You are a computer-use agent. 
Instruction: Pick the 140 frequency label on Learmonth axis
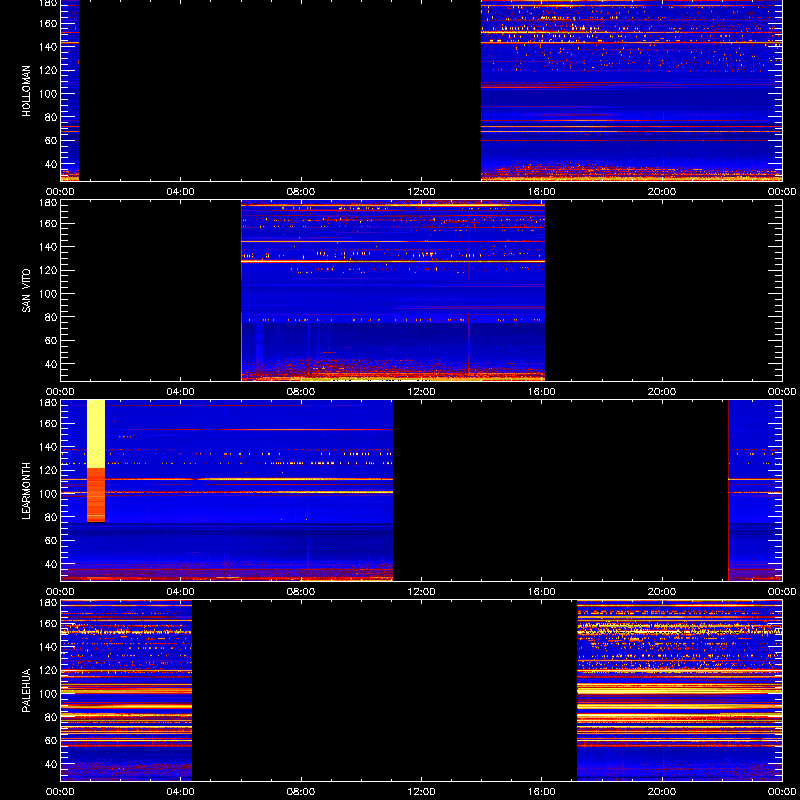pyautogui.click(x=49, y=447)
